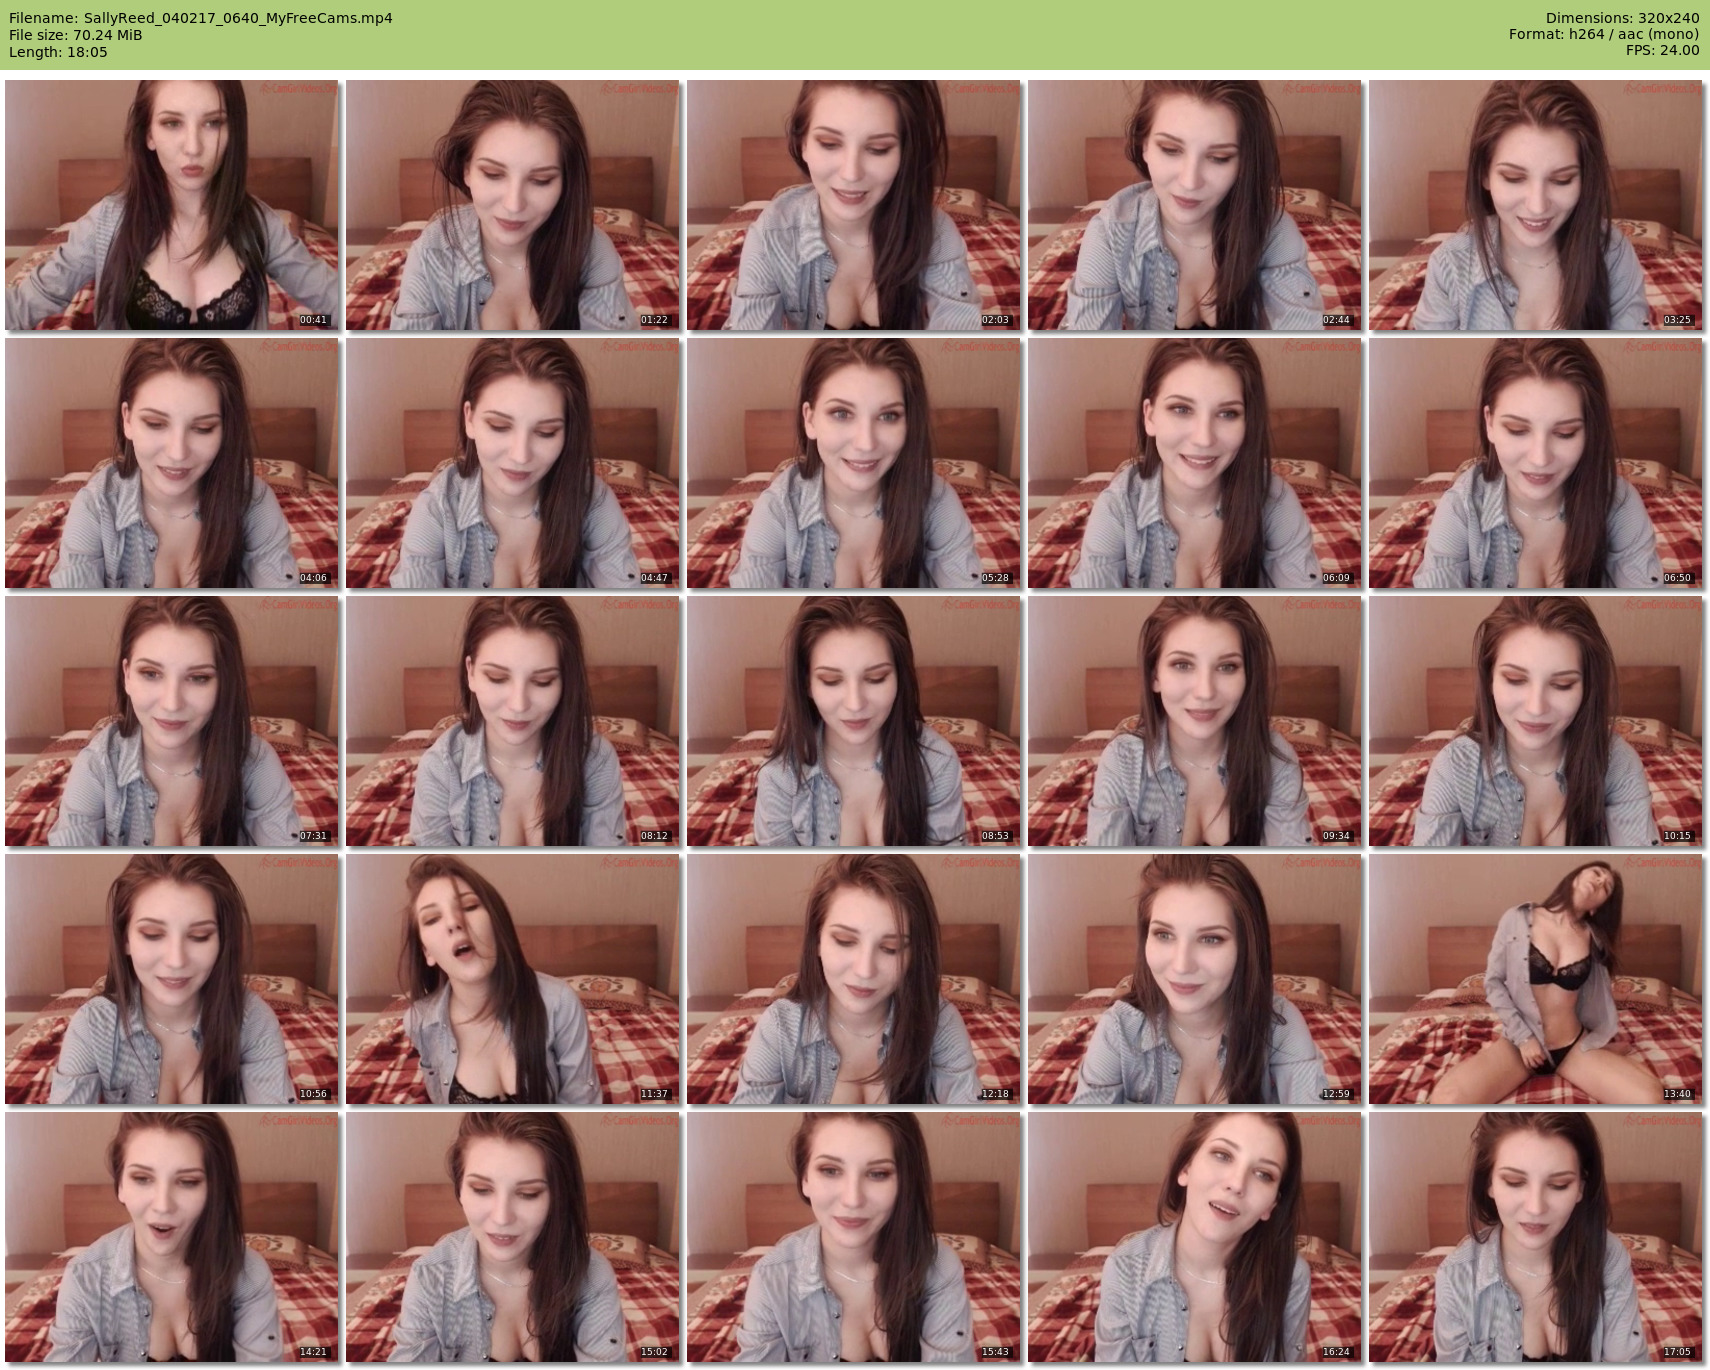This screenshot has height=1370, width=1710.
Task: Select the "File size: 70.24 MiB" line
Action: point(75,35)
